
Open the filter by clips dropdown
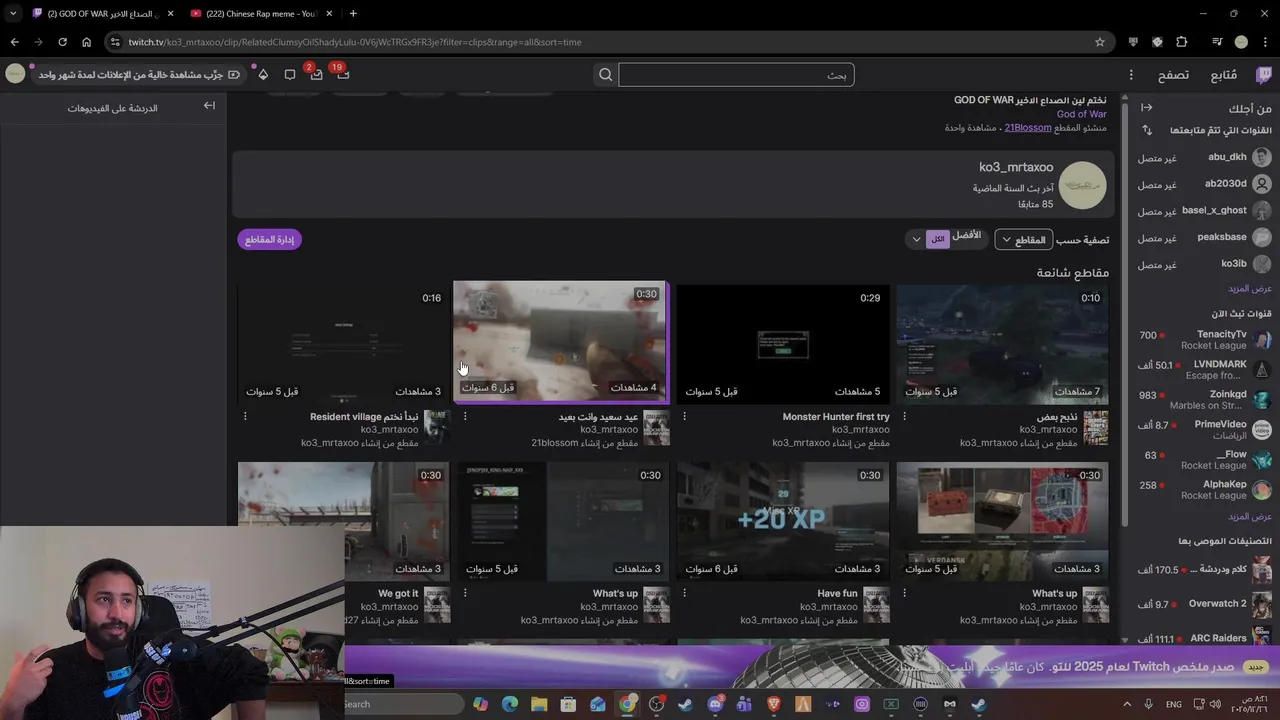click(1024, 240)
